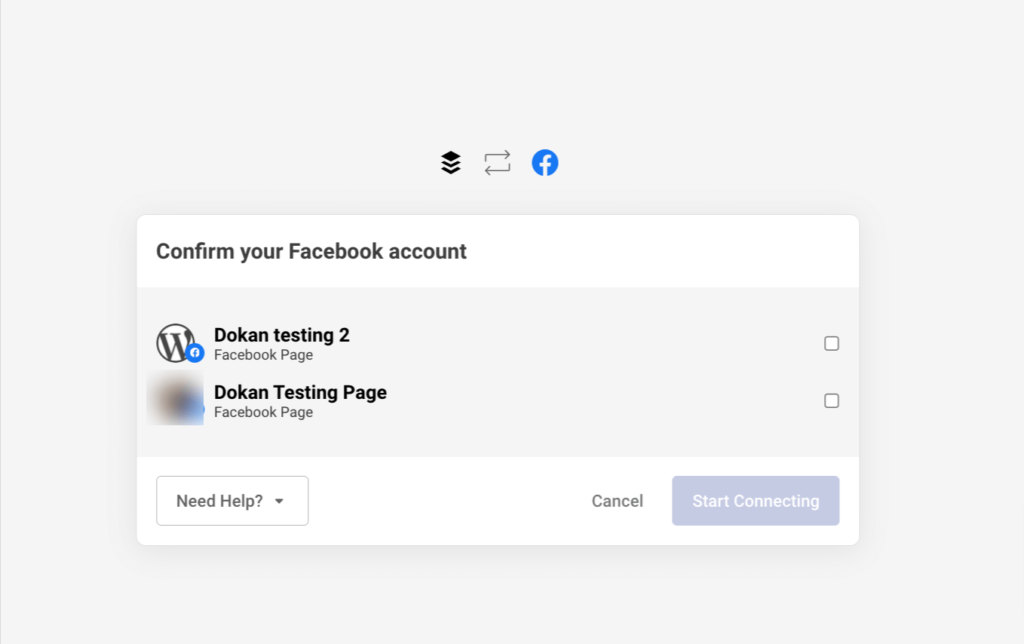The height and width of the screenshot is (644, 1024).
Task: Click Facebook Page label under Dokan Testing Page
Action: (x=263, y=412)
